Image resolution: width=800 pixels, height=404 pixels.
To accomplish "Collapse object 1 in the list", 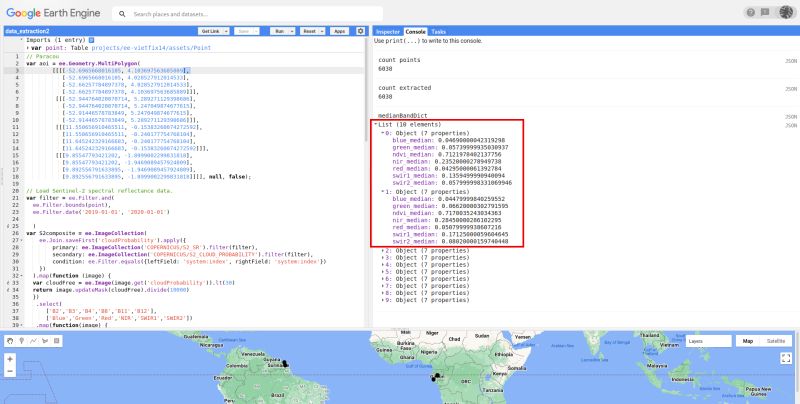I will click(x=383, y=192).
